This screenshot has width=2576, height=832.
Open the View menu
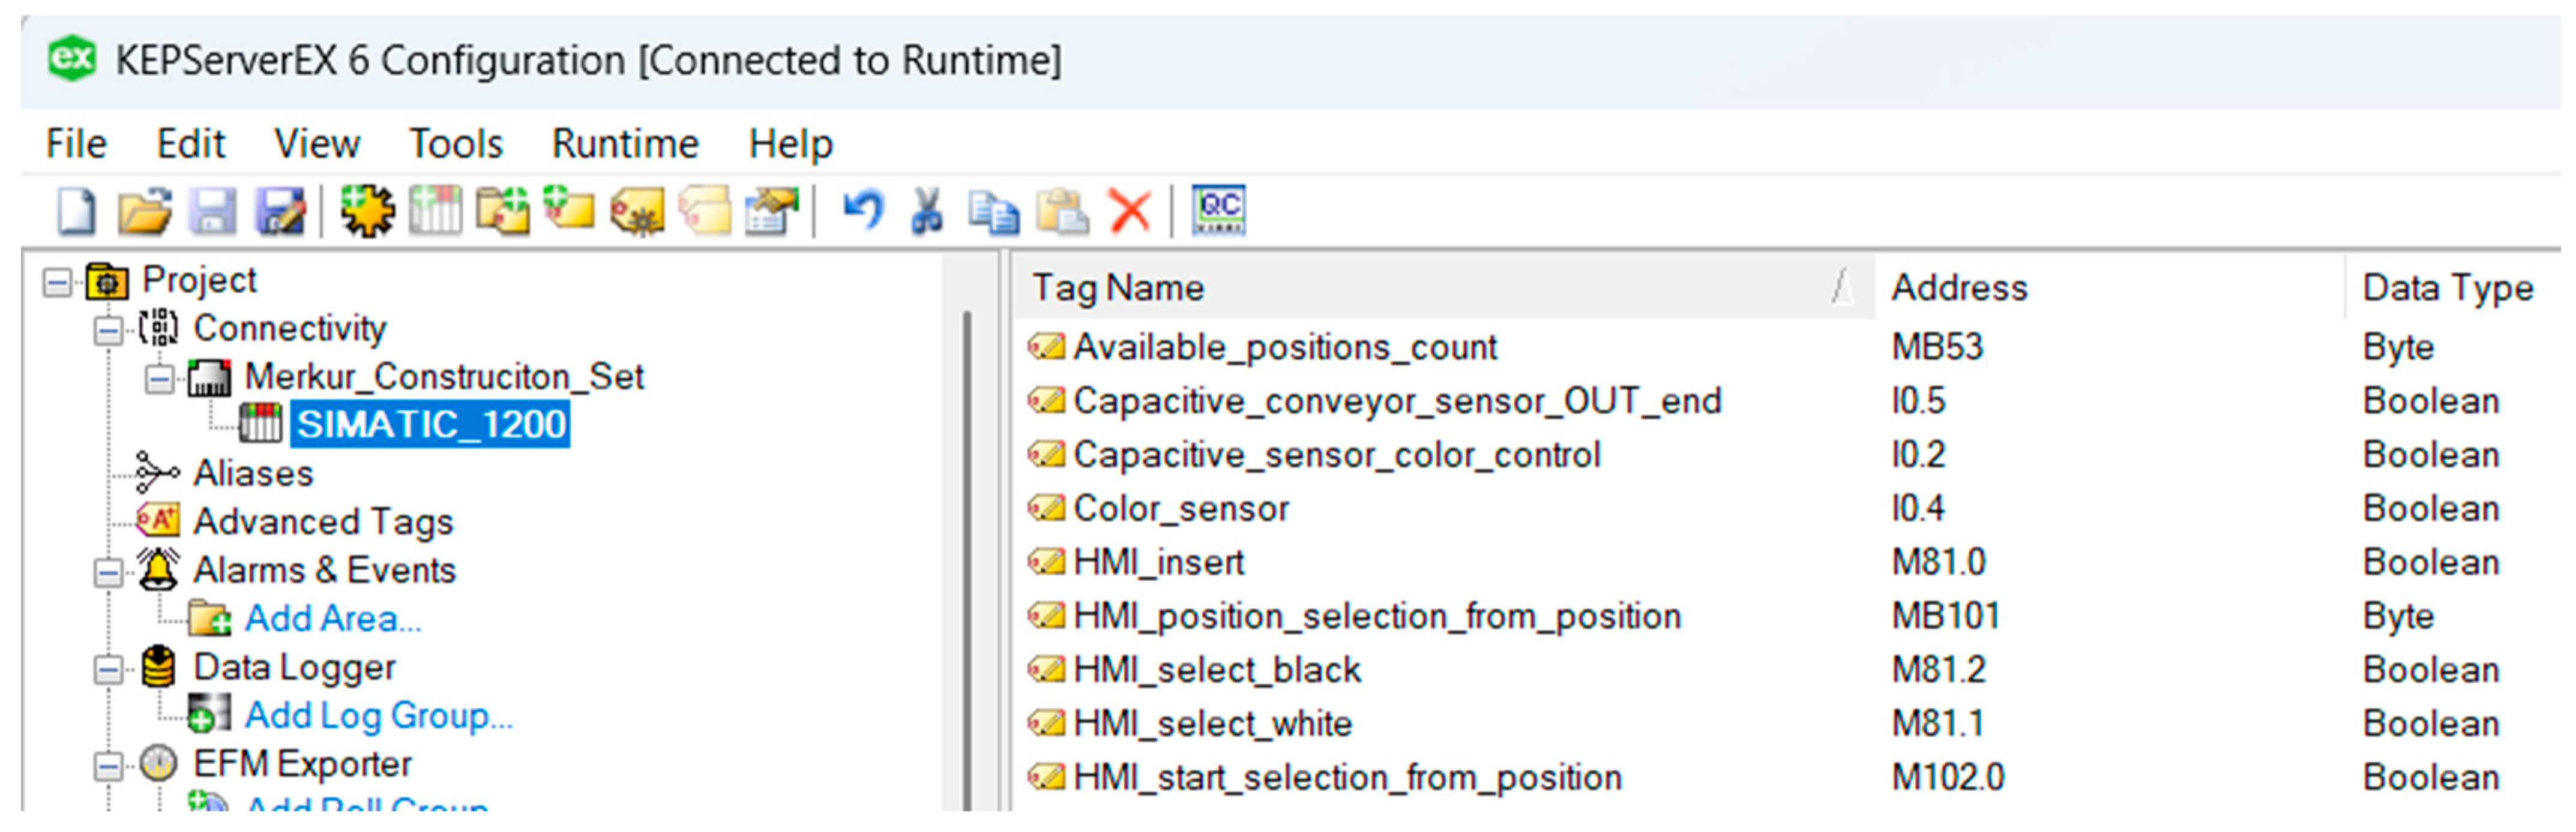tap(317, 144)
